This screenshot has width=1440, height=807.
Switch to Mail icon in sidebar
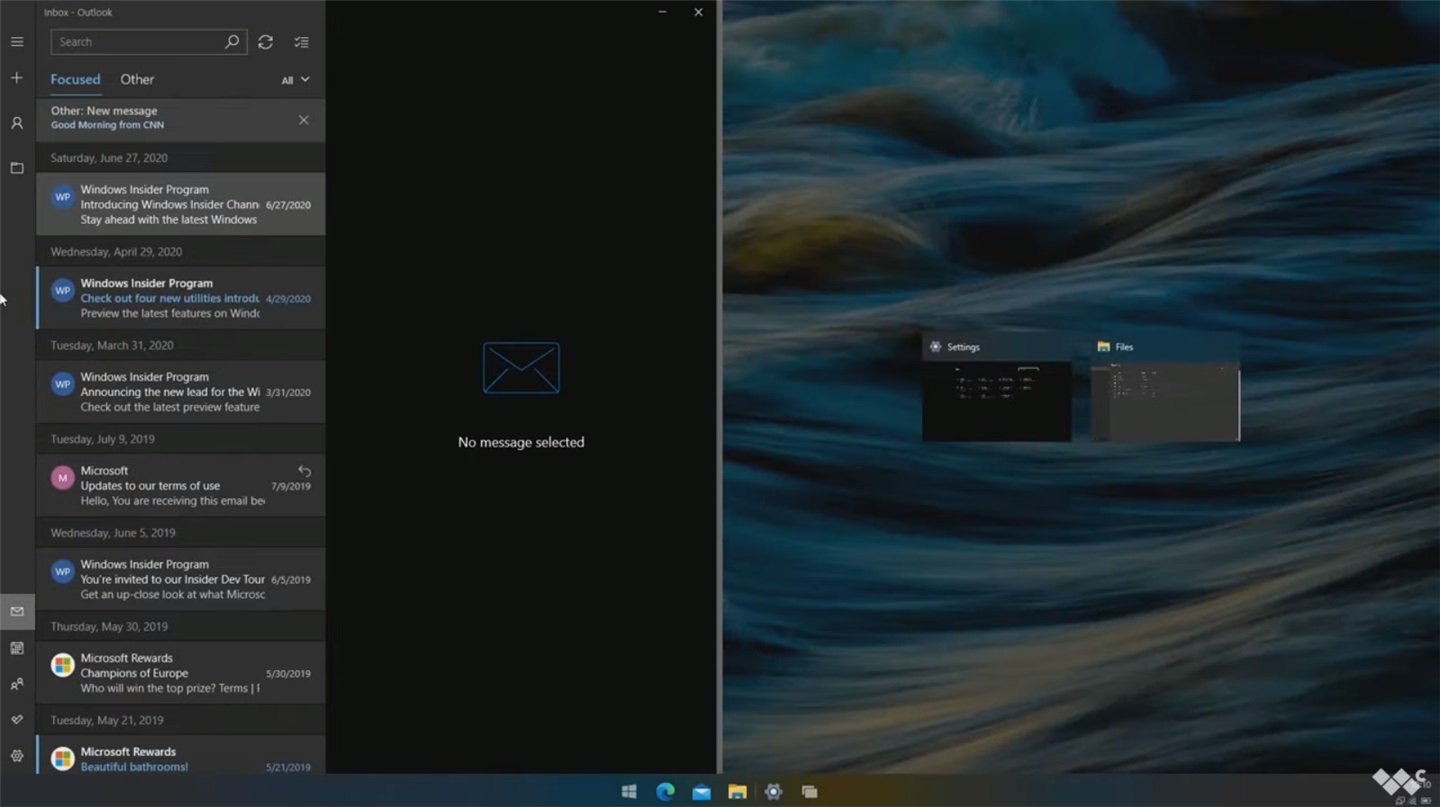(17, 611)
